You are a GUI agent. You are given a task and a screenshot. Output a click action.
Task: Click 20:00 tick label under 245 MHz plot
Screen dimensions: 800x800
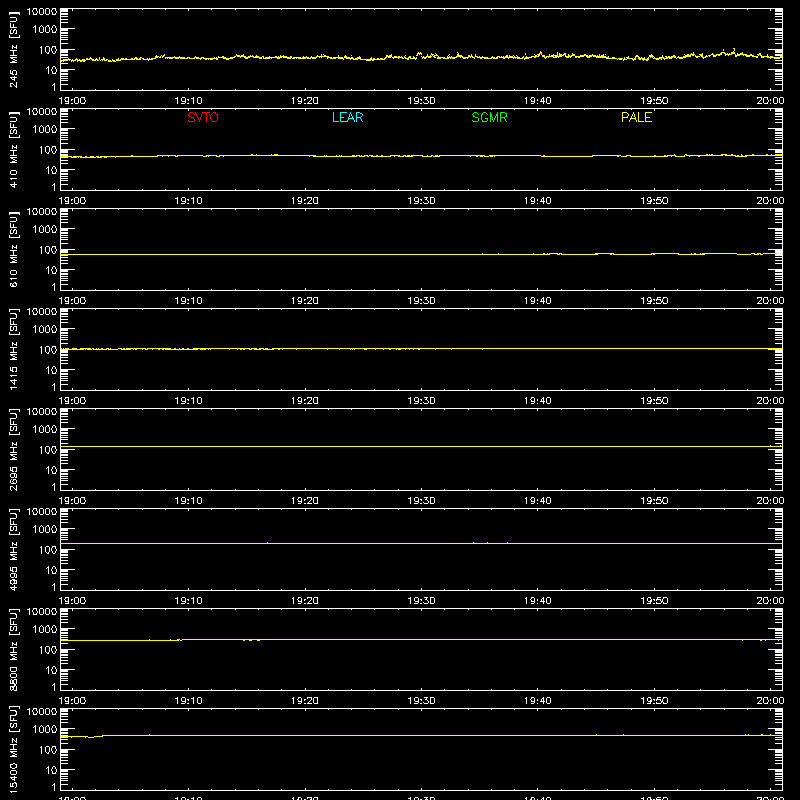click(770, 101)
